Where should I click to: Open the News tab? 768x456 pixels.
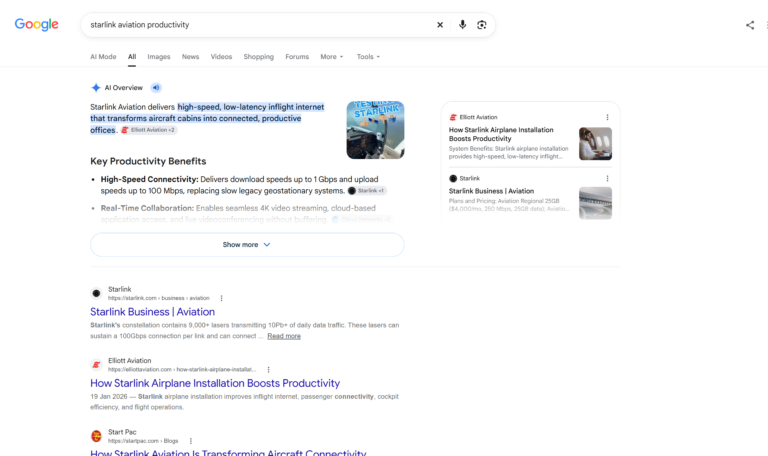[191, 57]
